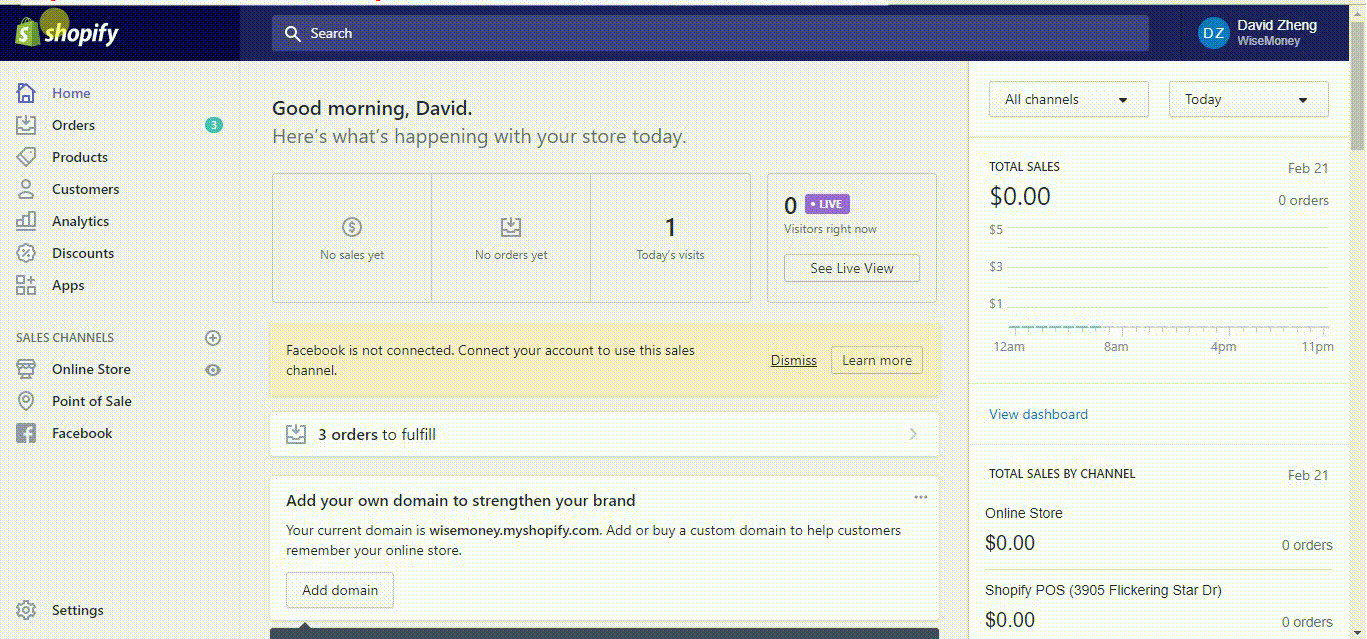The image size is (1367, 639).
Task: View online store with eye icon
Action: (212, 370)
